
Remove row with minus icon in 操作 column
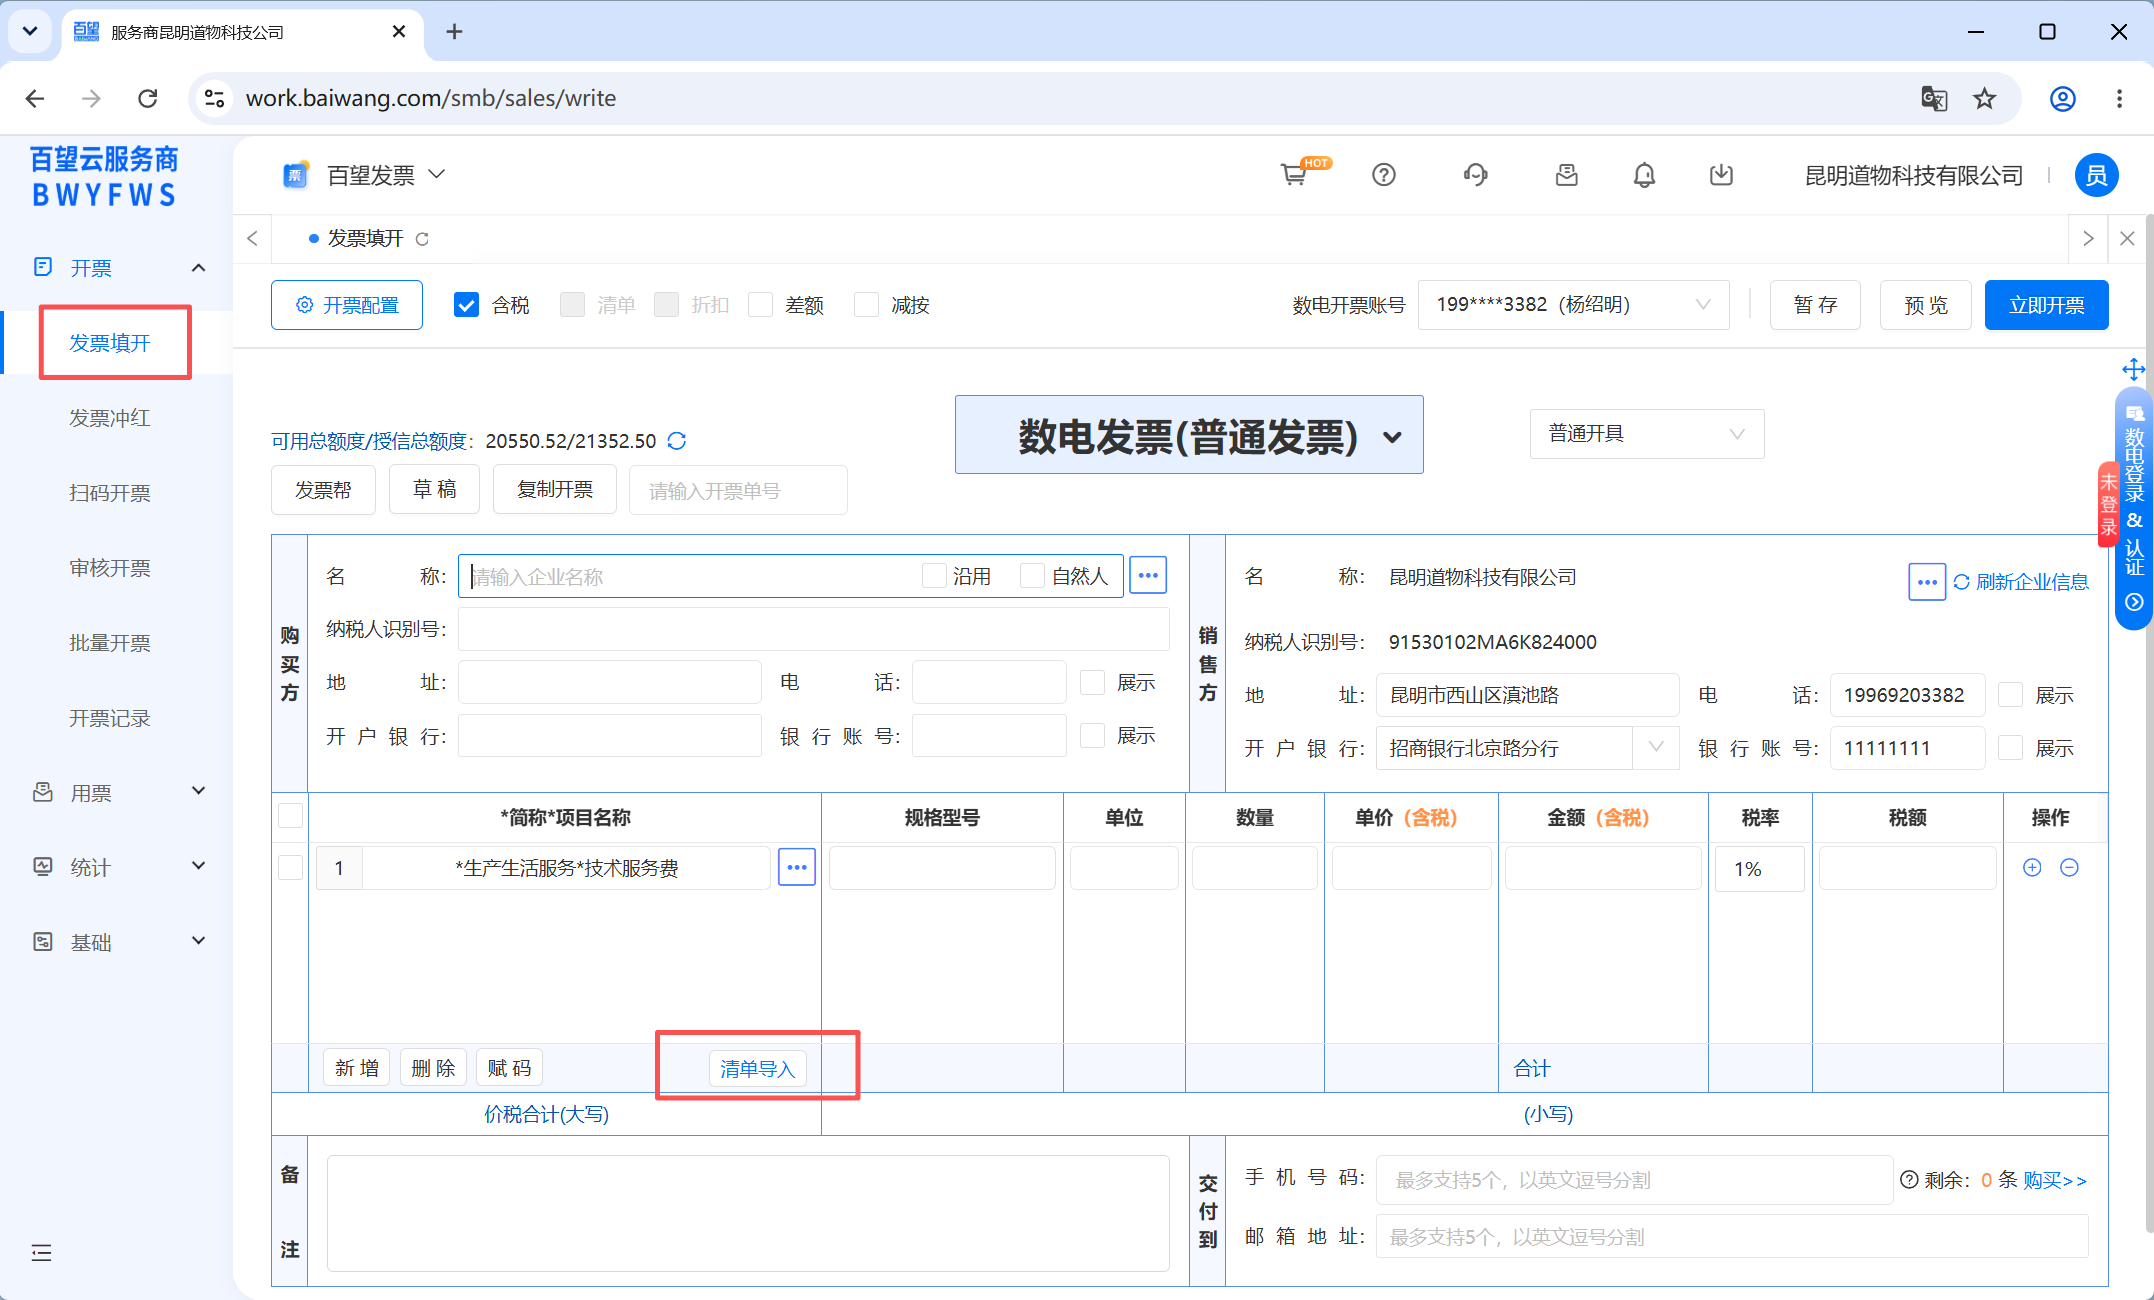tap(2070, 867)
